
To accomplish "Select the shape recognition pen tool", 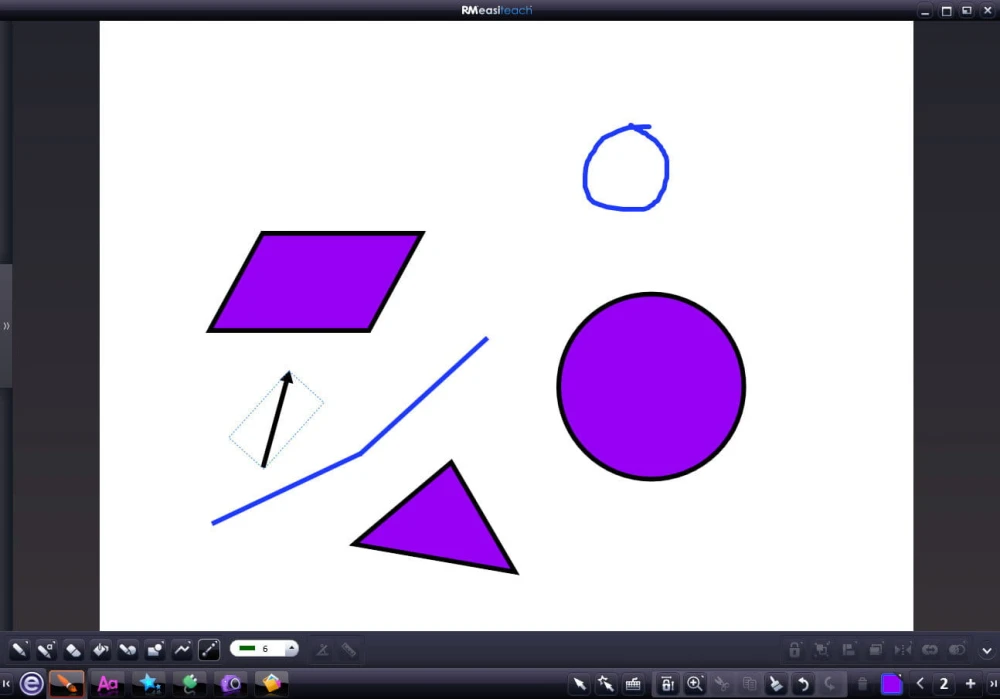I will 128,649.
